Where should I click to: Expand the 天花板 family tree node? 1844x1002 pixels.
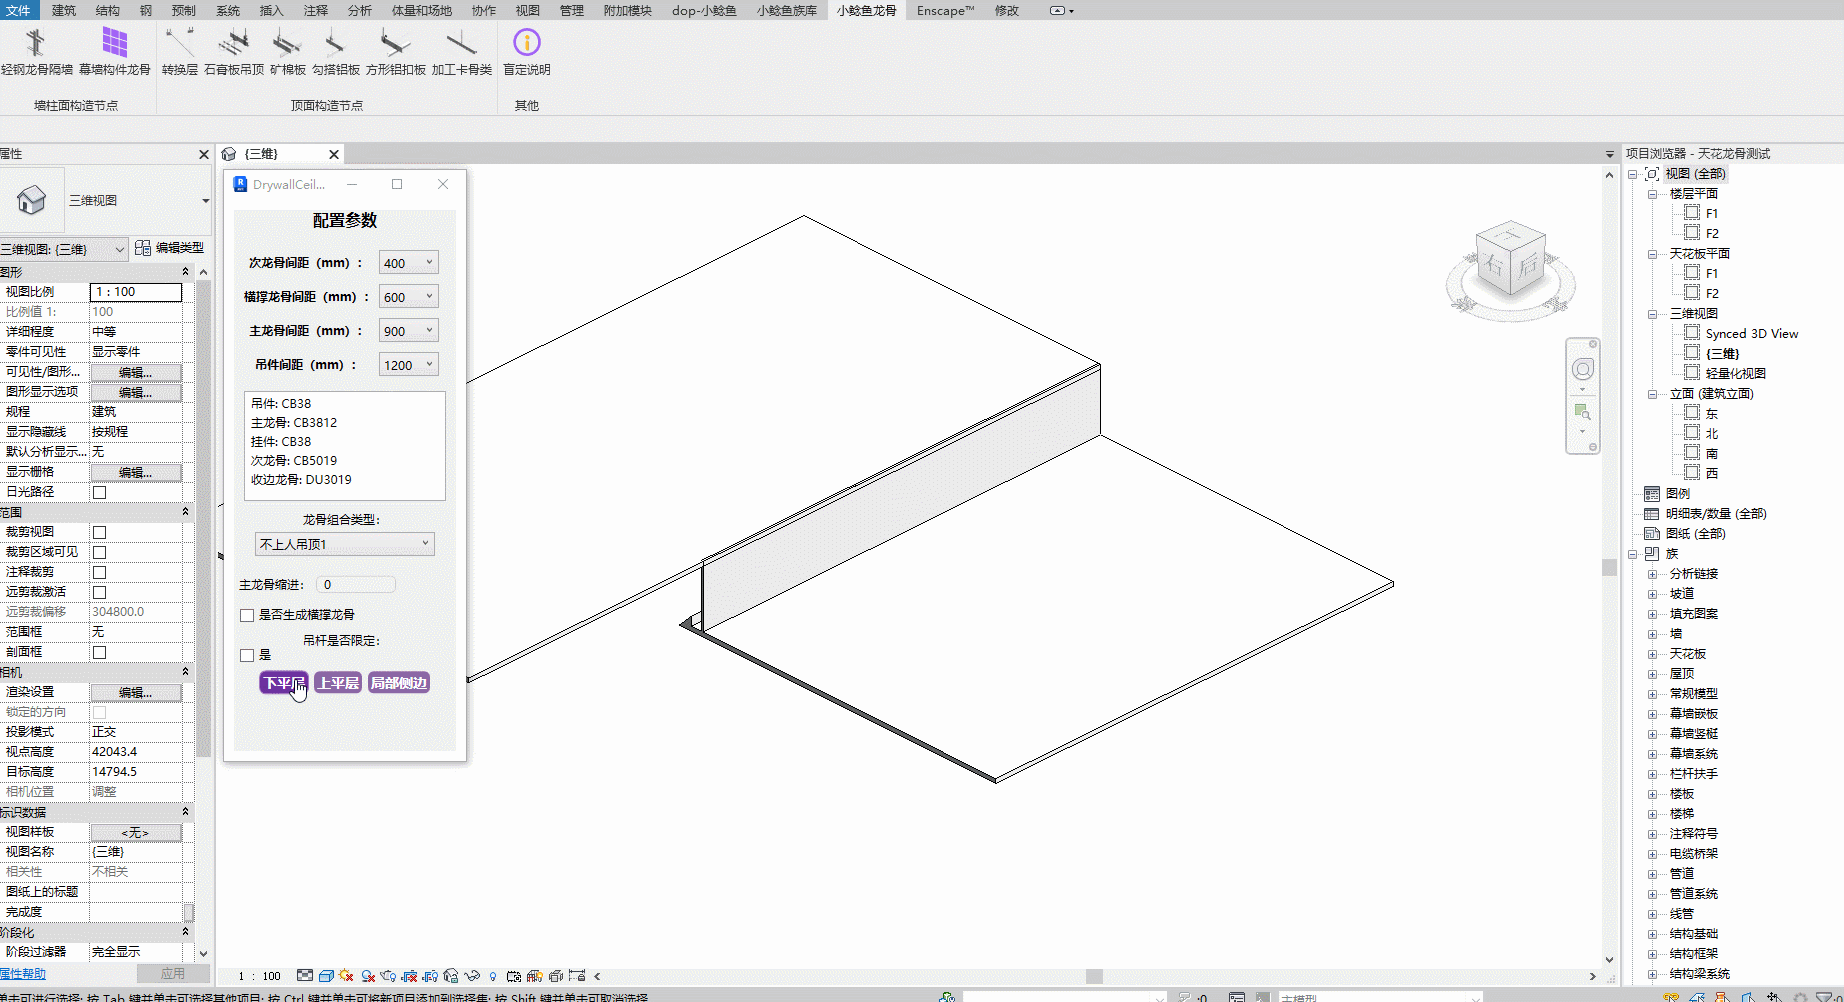click(1652, 654)
